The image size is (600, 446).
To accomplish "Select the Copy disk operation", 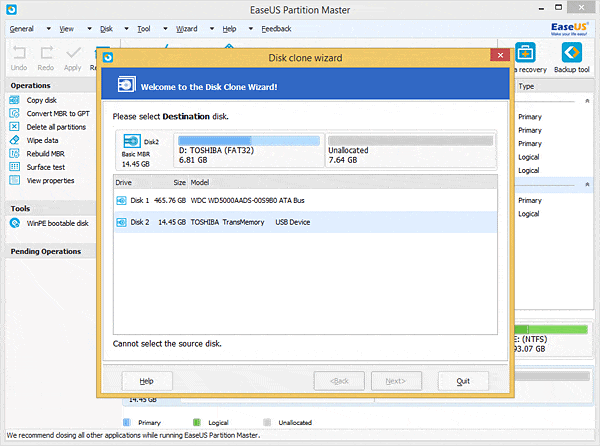I will [x=42, y=100].
